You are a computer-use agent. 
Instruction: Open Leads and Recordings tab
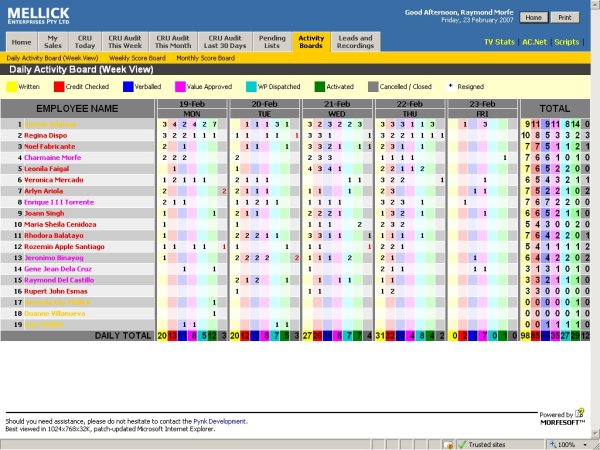click(x=355, y=42)
